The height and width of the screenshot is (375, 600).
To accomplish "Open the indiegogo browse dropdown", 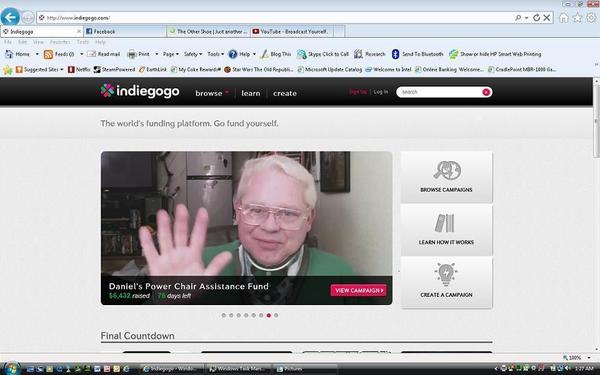I will (x=212, y=93).
